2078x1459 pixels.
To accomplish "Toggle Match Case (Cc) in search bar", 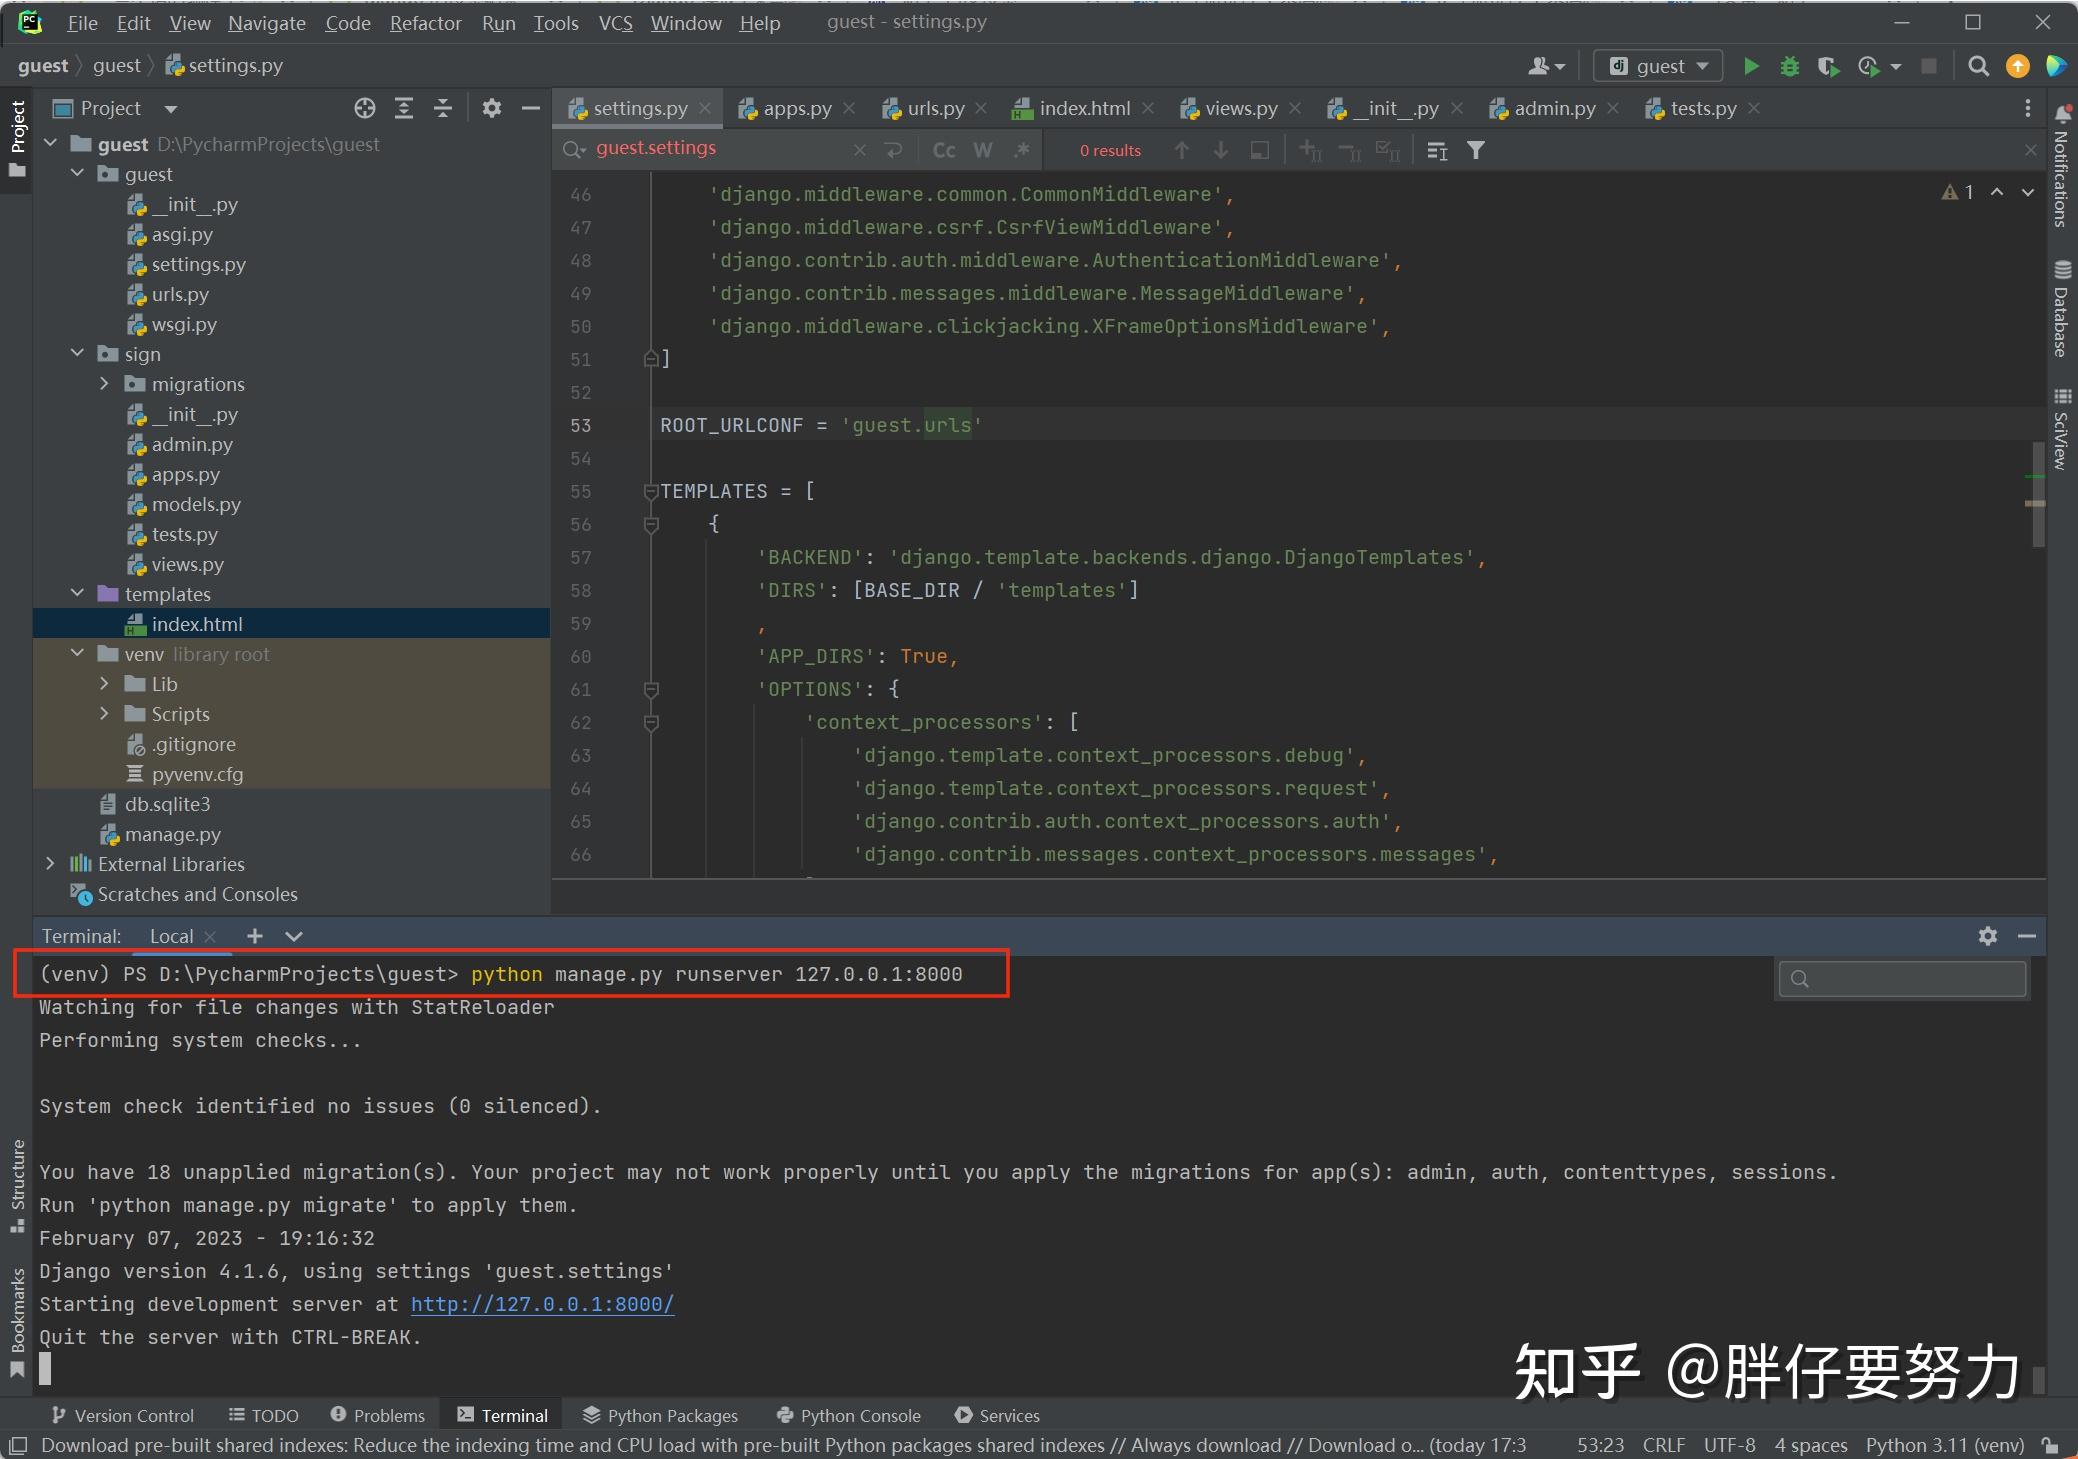I will (944, 150).
